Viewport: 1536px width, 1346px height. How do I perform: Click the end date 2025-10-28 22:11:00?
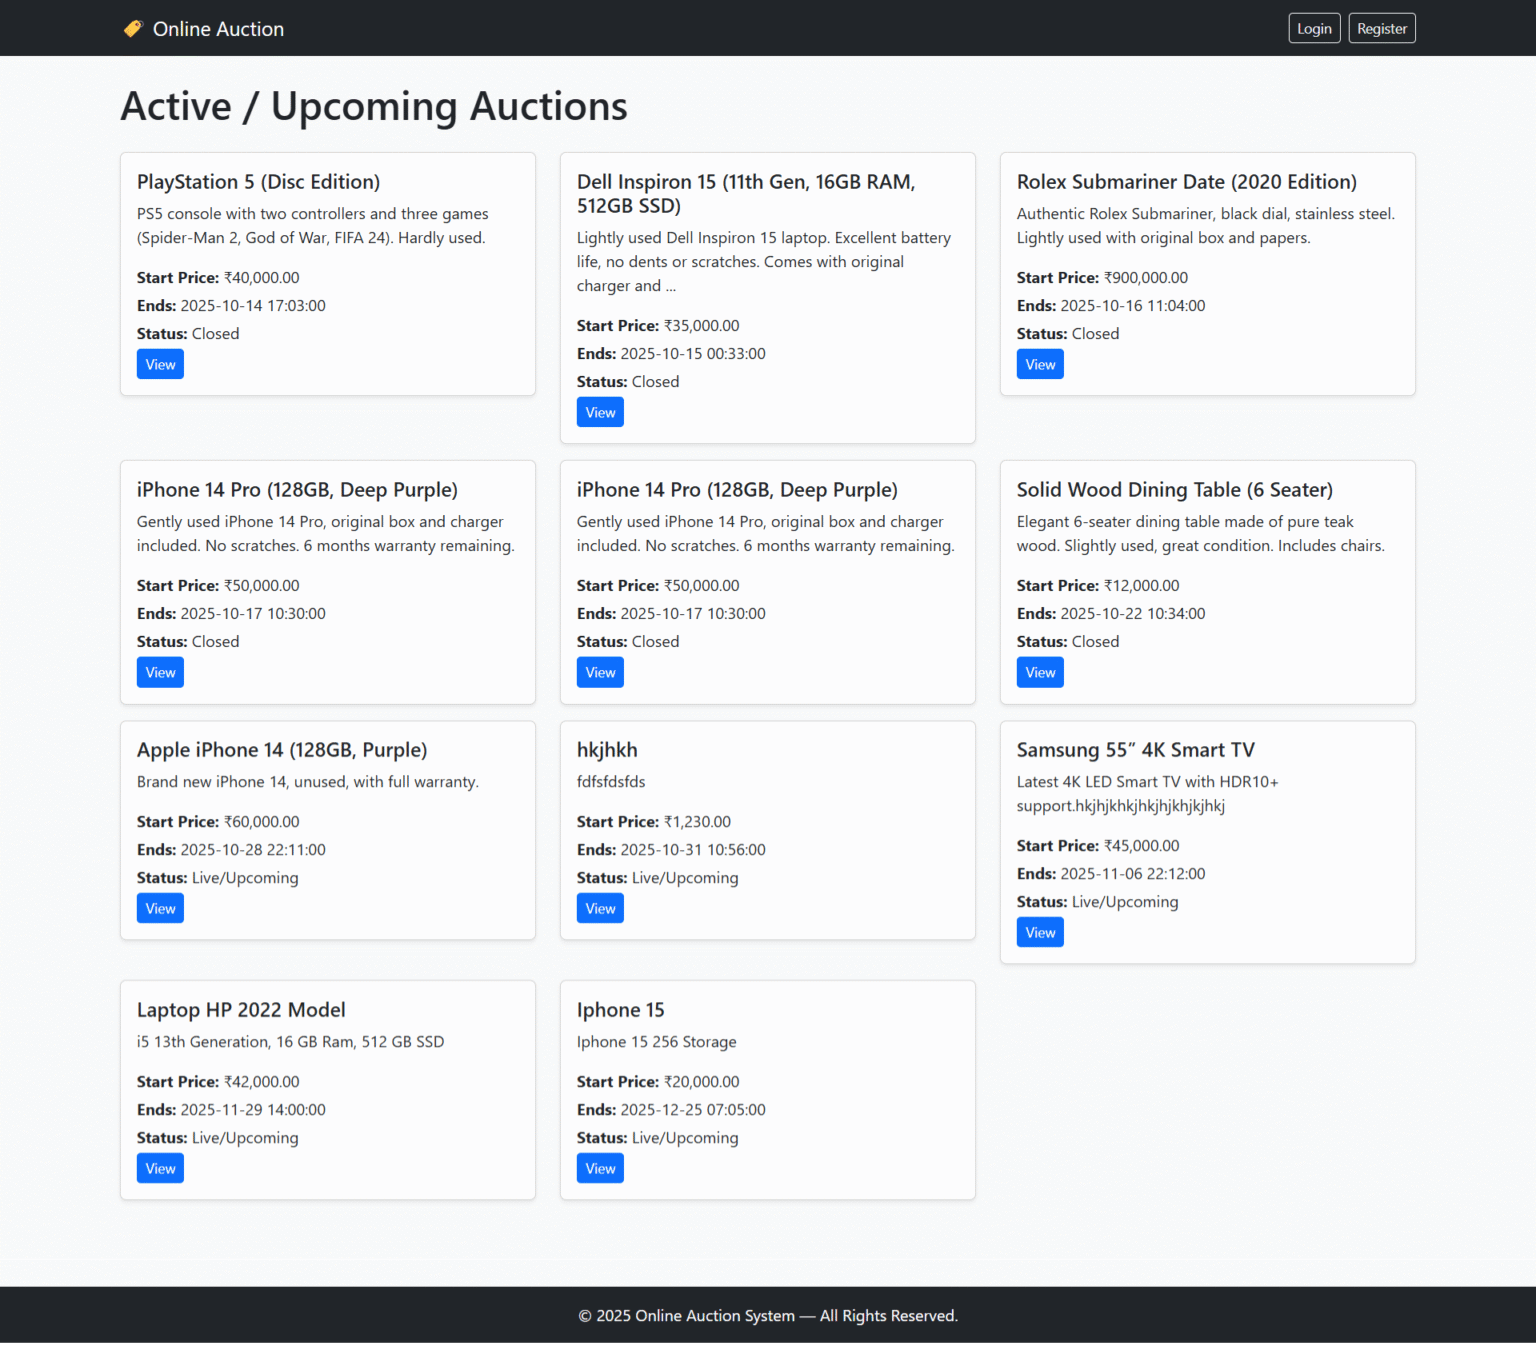tap(253, 850)
